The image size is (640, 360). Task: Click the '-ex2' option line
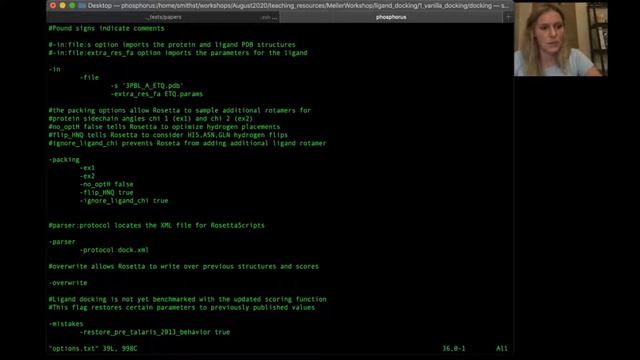tap(87, 176)
